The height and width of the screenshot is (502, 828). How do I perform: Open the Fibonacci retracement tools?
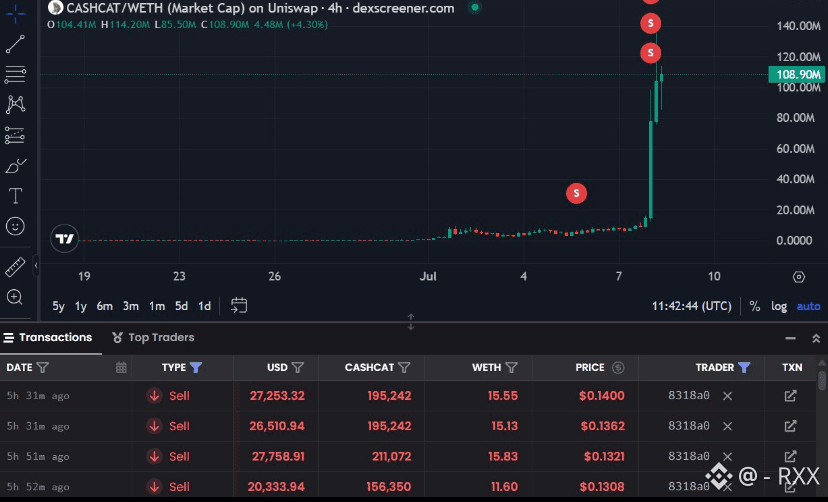coord(15,74)
